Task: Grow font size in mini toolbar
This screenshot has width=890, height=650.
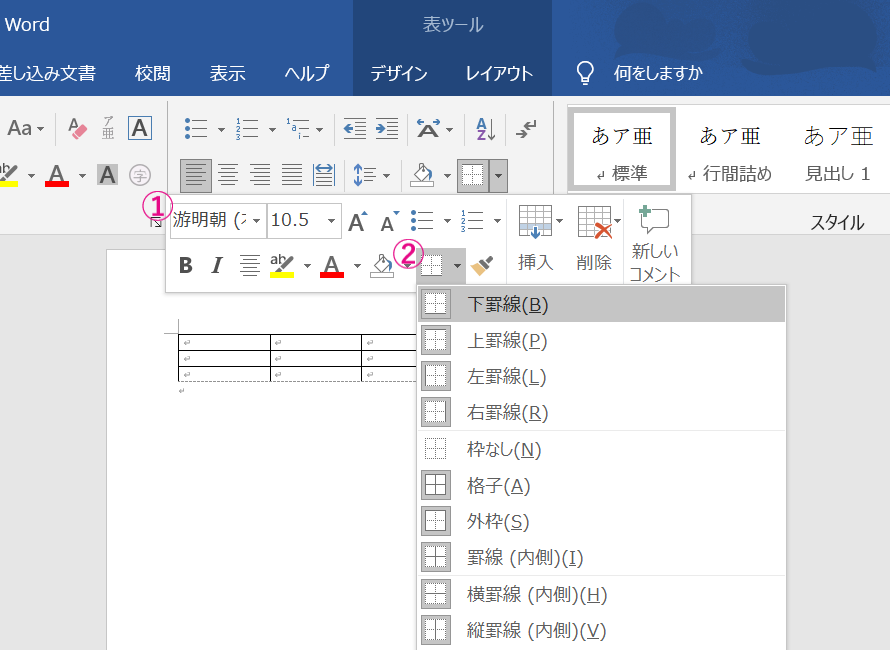Action: [358, 221]
